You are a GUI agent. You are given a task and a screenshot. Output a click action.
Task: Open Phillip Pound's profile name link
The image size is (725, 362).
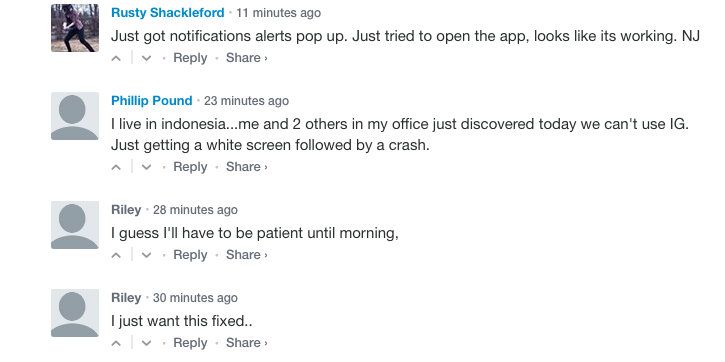click(152, 101)
